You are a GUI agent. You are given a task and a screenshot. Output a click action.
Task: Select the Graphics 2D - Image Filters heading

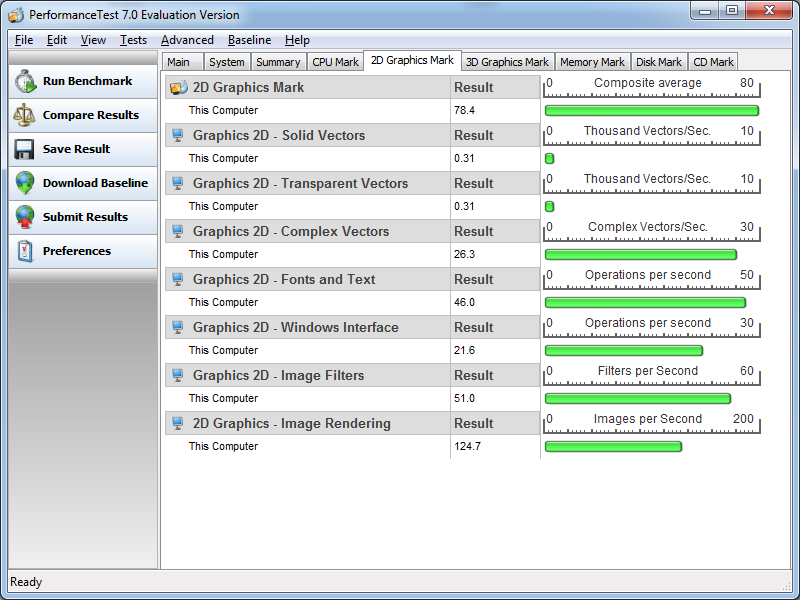point(278,375)
